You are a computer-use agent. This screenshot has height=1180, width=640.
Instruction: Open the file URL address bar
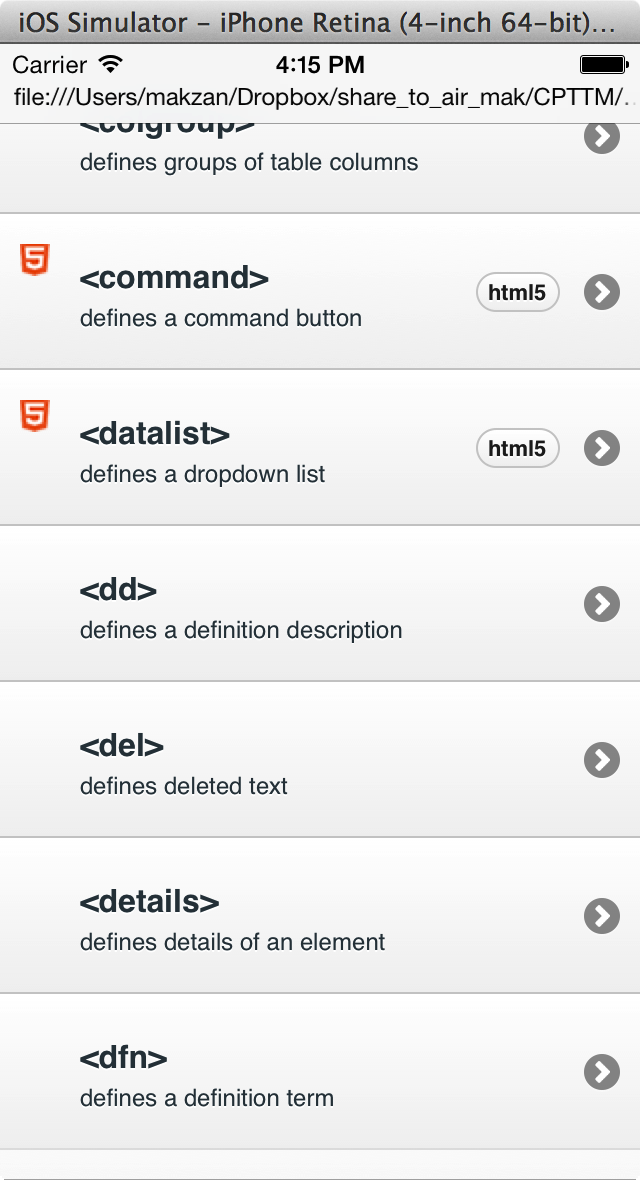[320, 98]
